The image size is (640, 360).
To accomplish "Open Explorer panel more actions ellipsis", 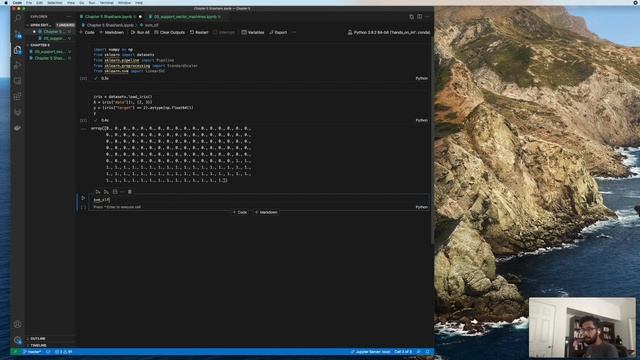I will click(69, 17).
